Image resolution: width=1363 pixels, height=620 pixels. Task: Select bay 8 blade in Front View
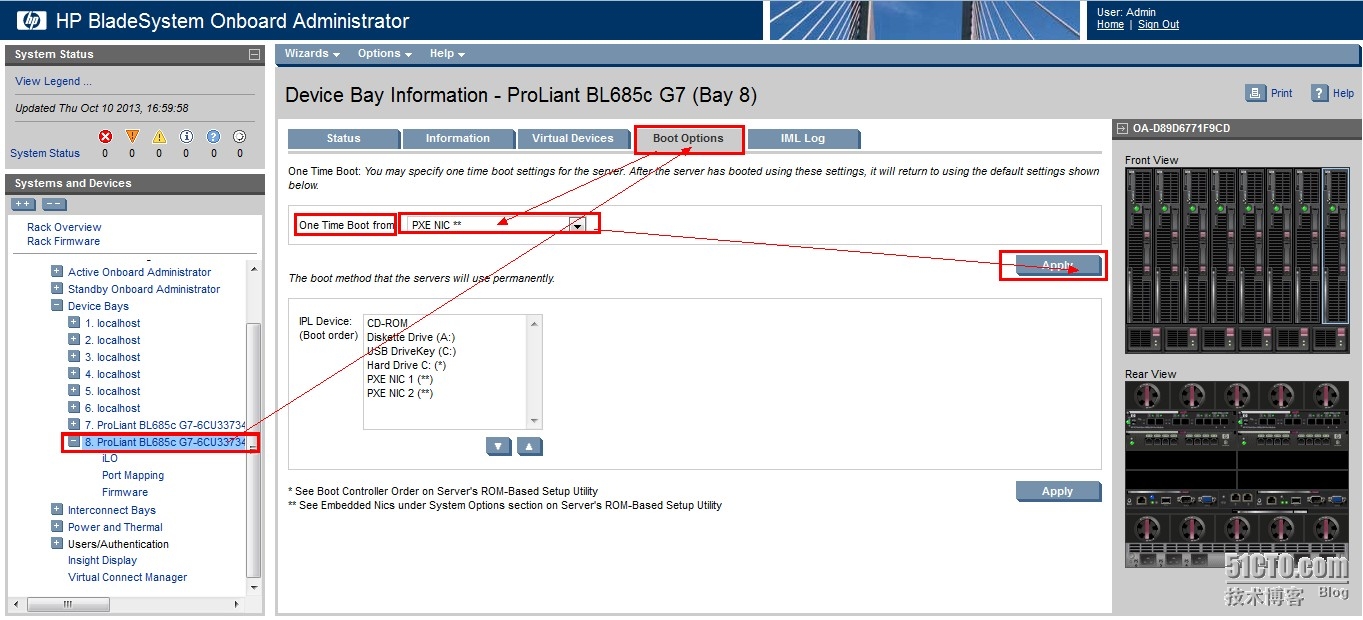click(1335, 245)
